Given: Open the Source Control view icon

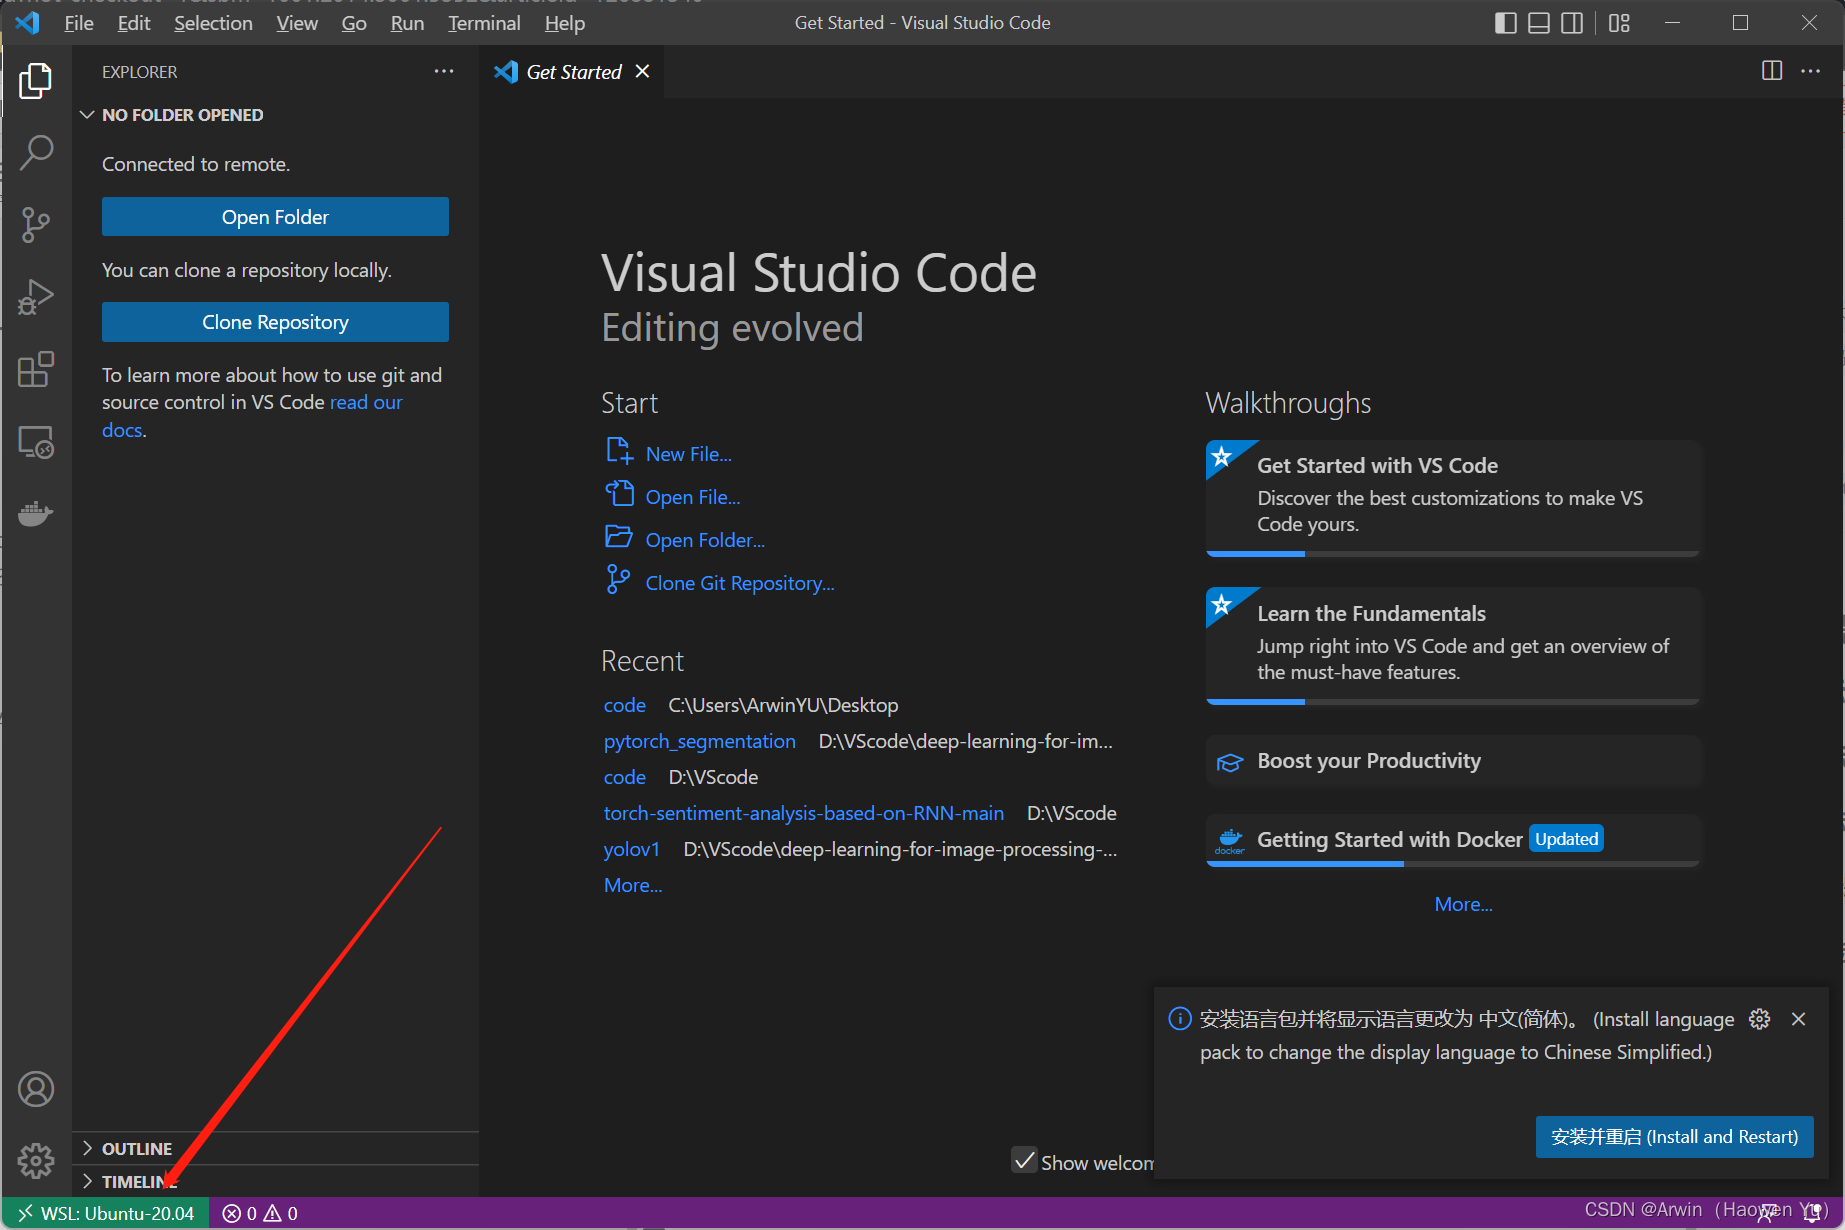Looking at the screenshot, I should tap(36, 225).
